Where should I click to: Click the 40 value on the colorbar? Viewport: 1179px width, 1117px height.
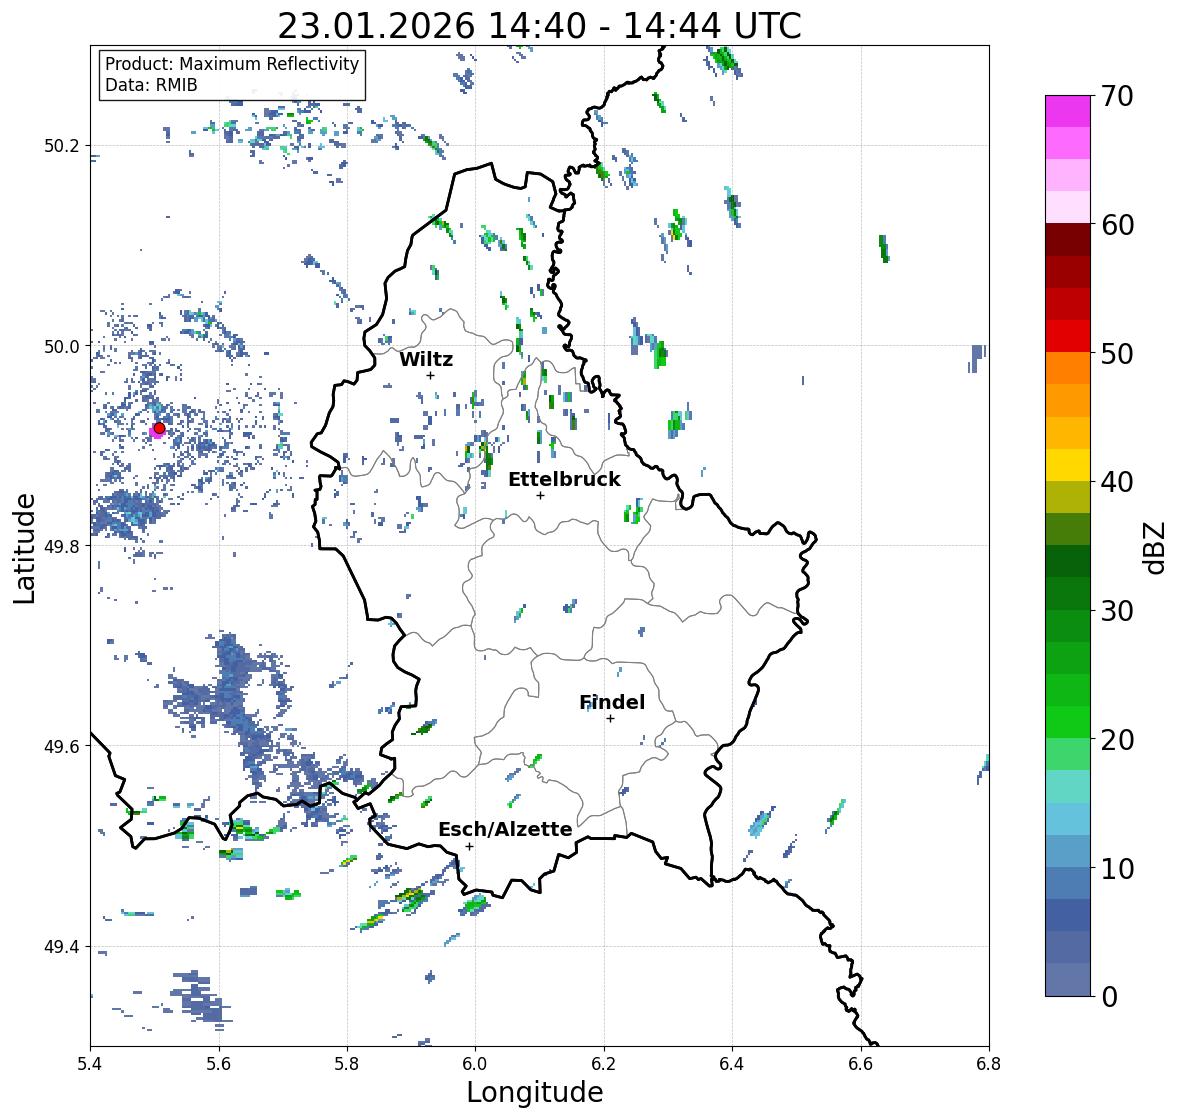pyautogui.click(x=1117, y=482)
